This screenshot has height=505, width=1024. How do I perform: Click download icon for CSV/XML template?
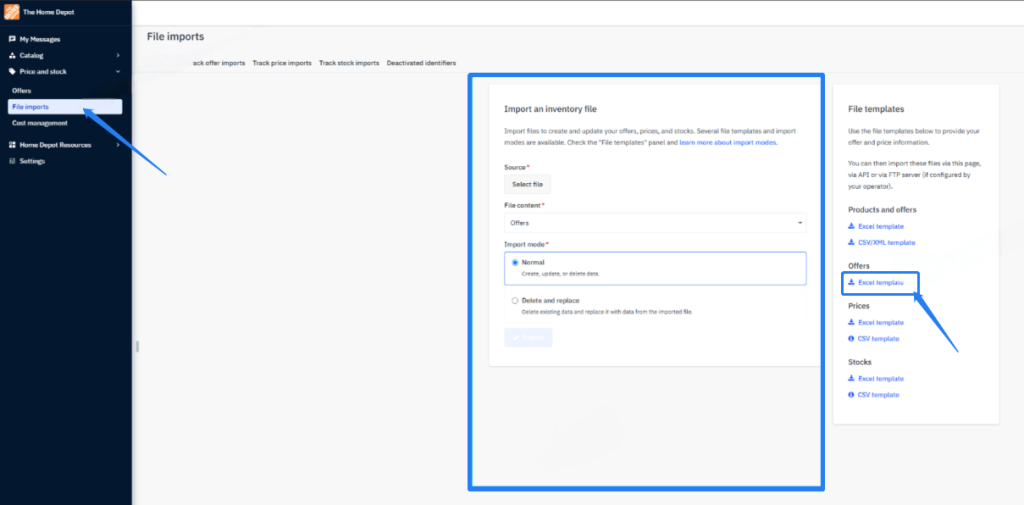tap(851, 243)
